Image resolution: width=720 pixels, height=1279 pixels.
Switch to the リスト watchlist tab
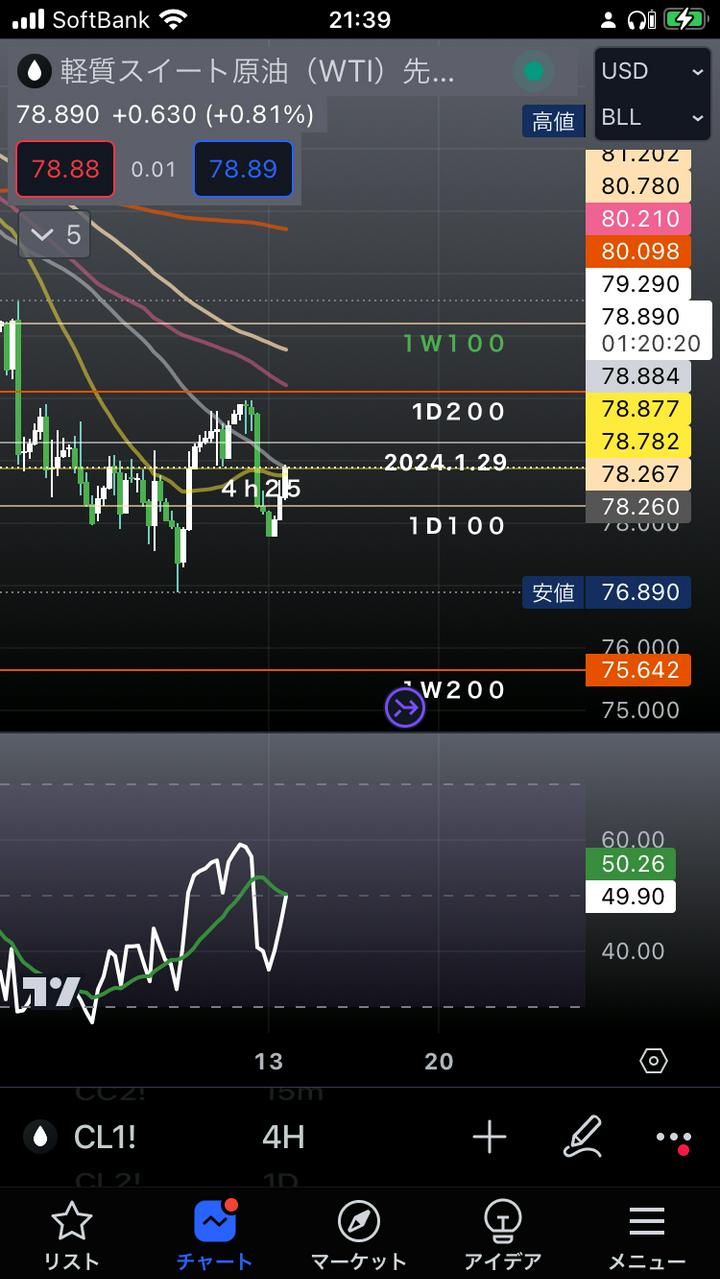click(72, 1235)
